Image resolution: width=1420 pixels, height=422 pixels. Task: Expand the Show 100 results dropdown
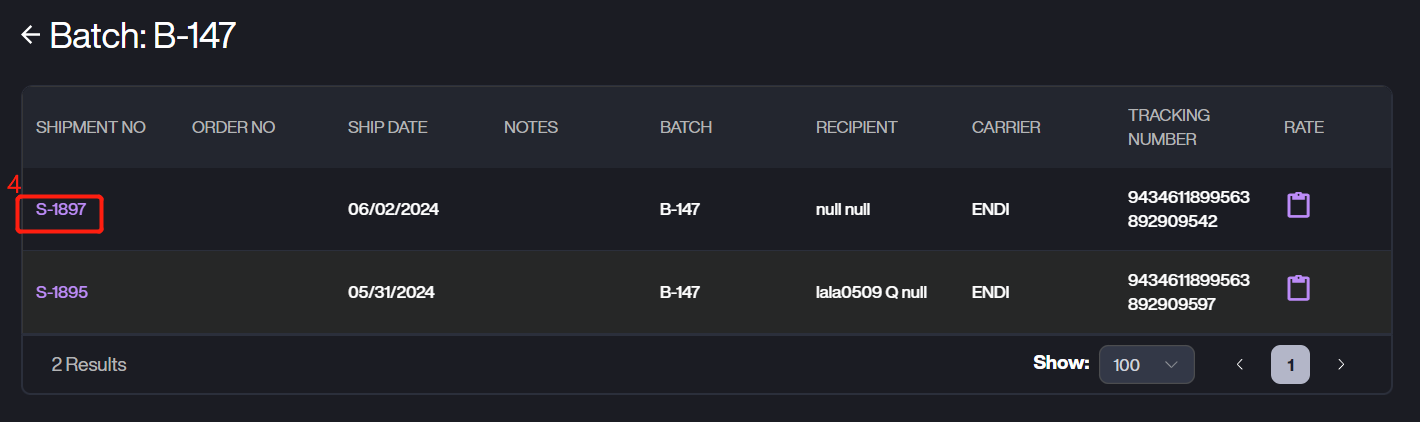pyautogui.click(x=1146, y=365)
